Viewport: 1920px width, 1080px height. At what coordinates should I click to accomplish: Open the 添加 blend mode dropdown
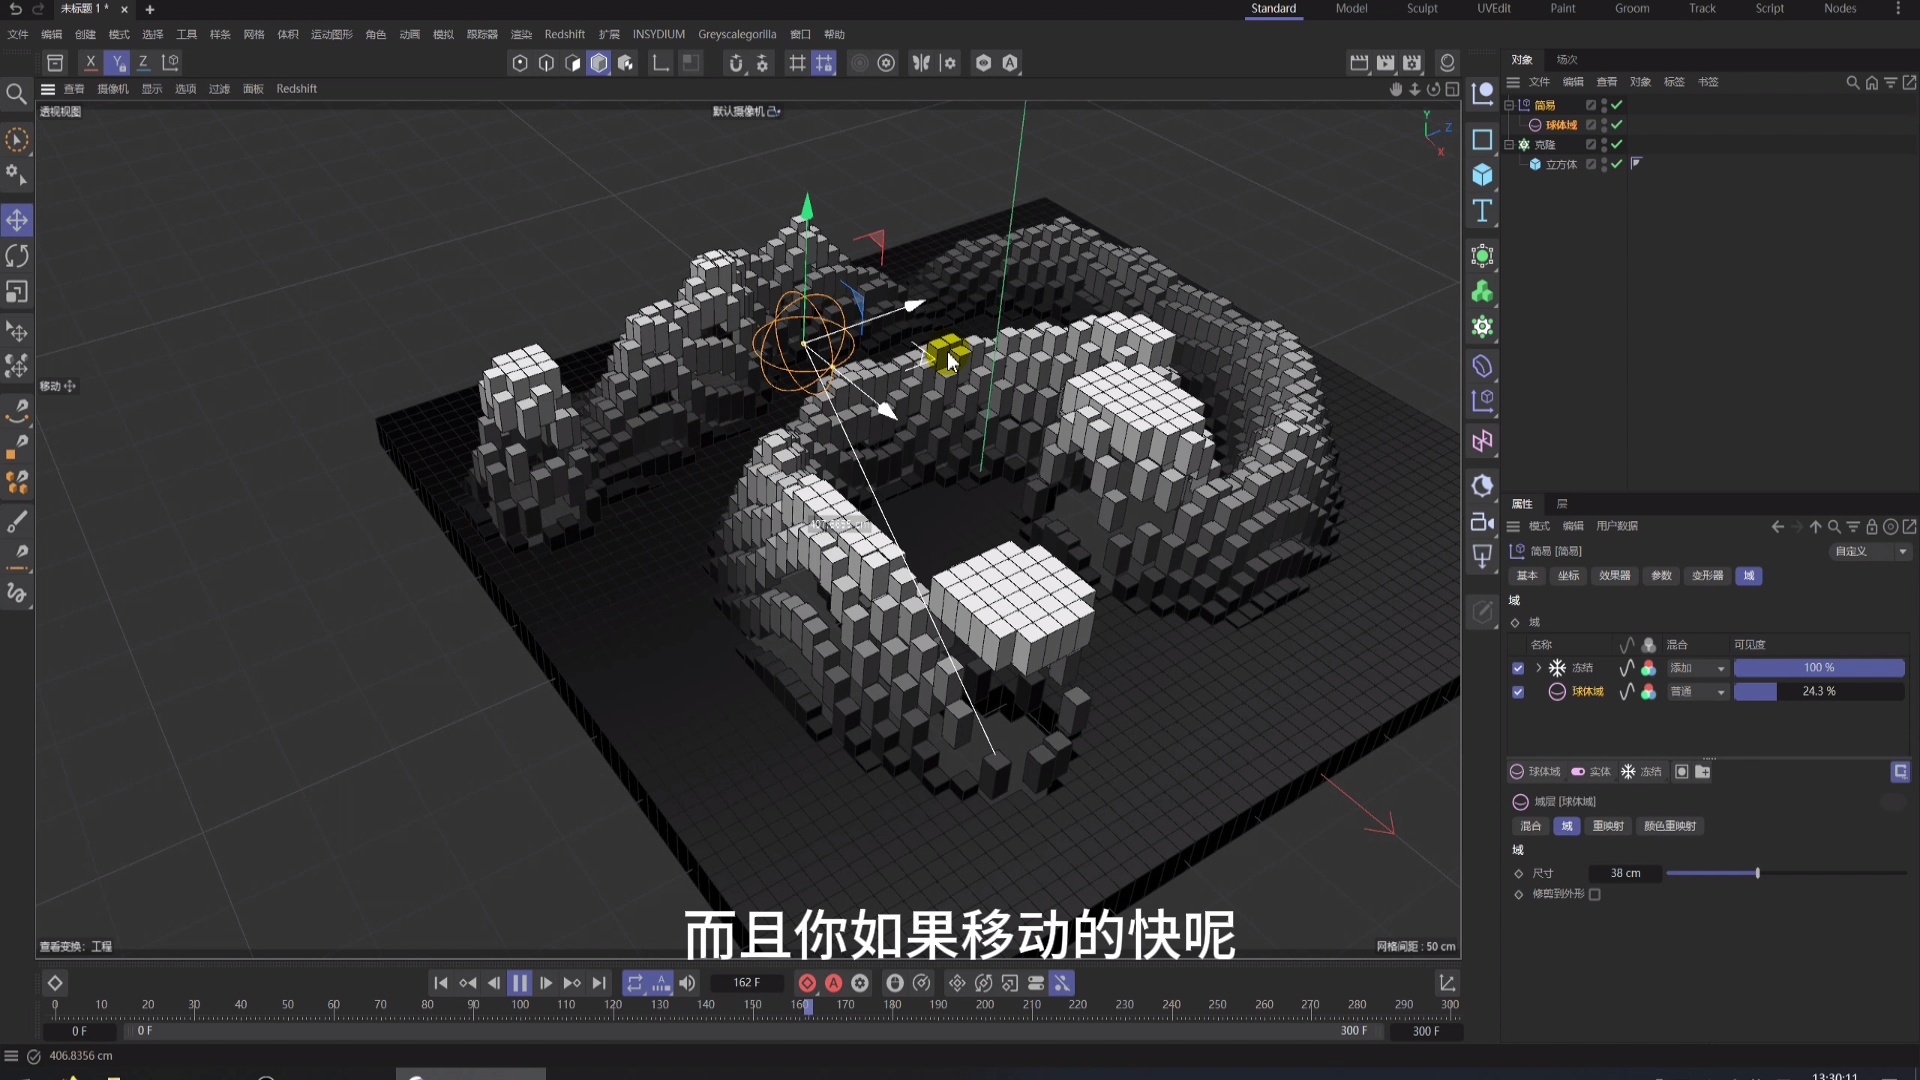[x=1697, y=667]
